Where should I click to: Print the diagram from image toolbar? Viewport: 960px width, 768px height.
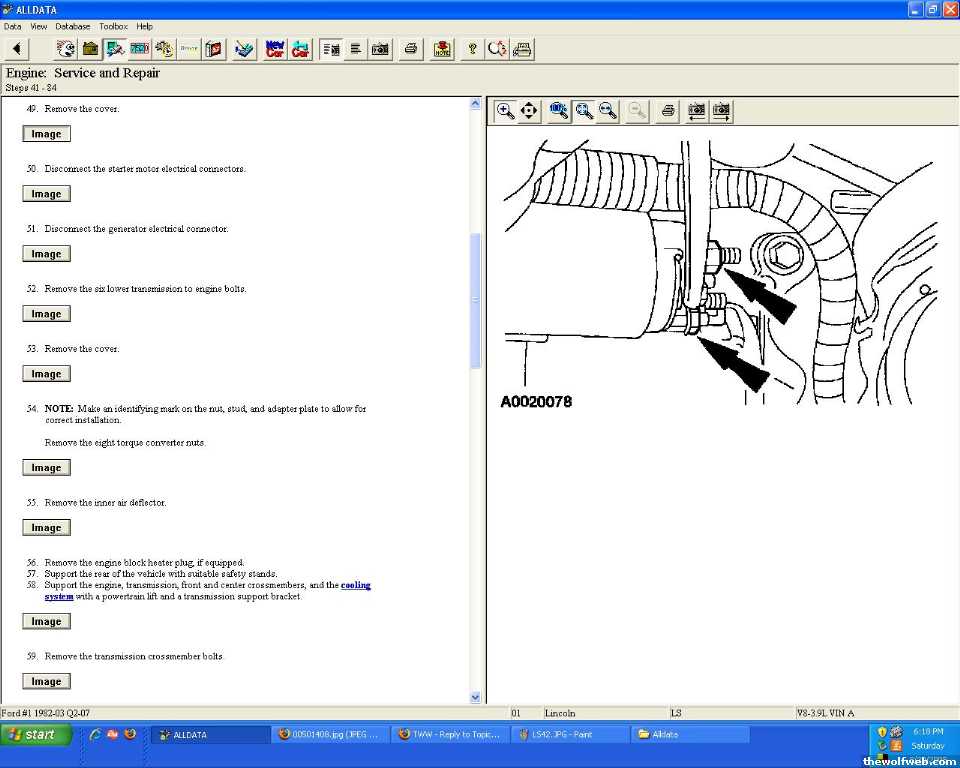tap(668, 111)
